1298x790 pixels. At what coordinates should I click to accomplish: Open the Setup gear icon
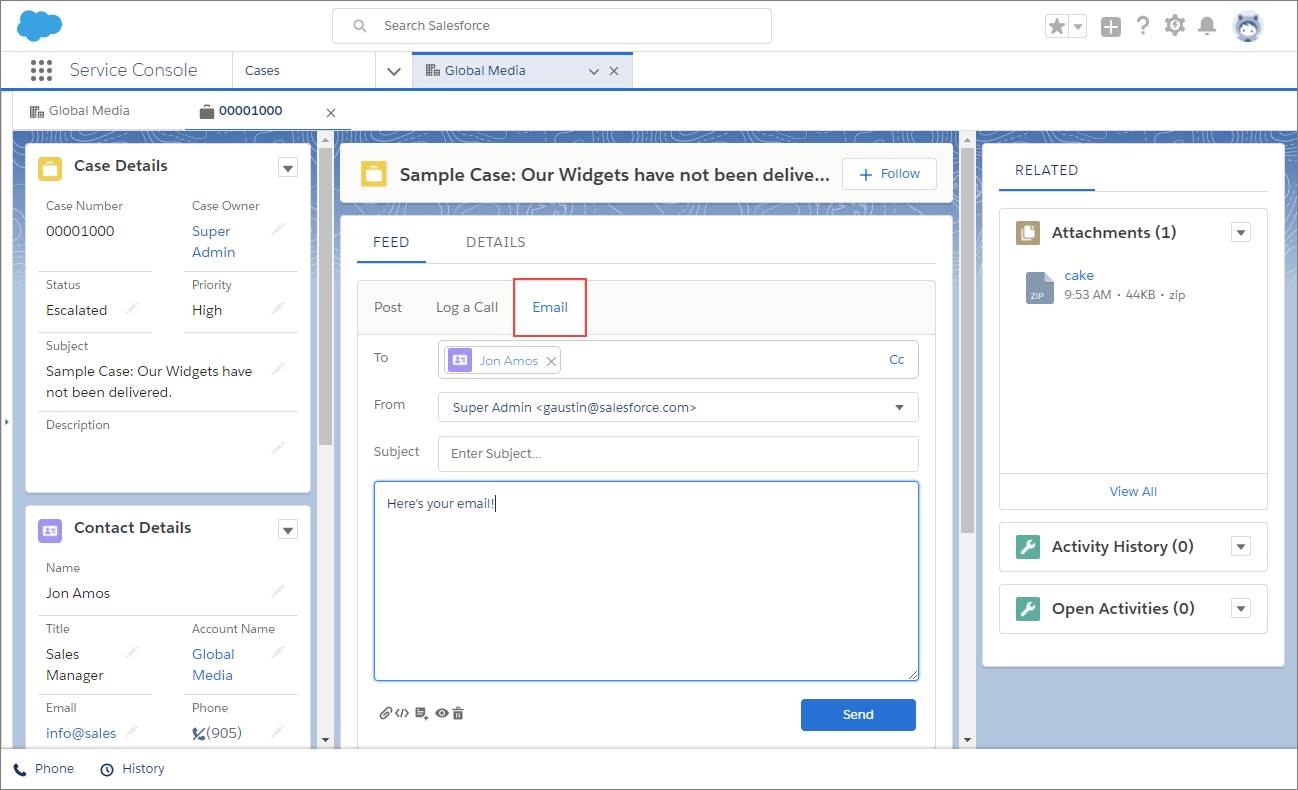(1175, 26)
